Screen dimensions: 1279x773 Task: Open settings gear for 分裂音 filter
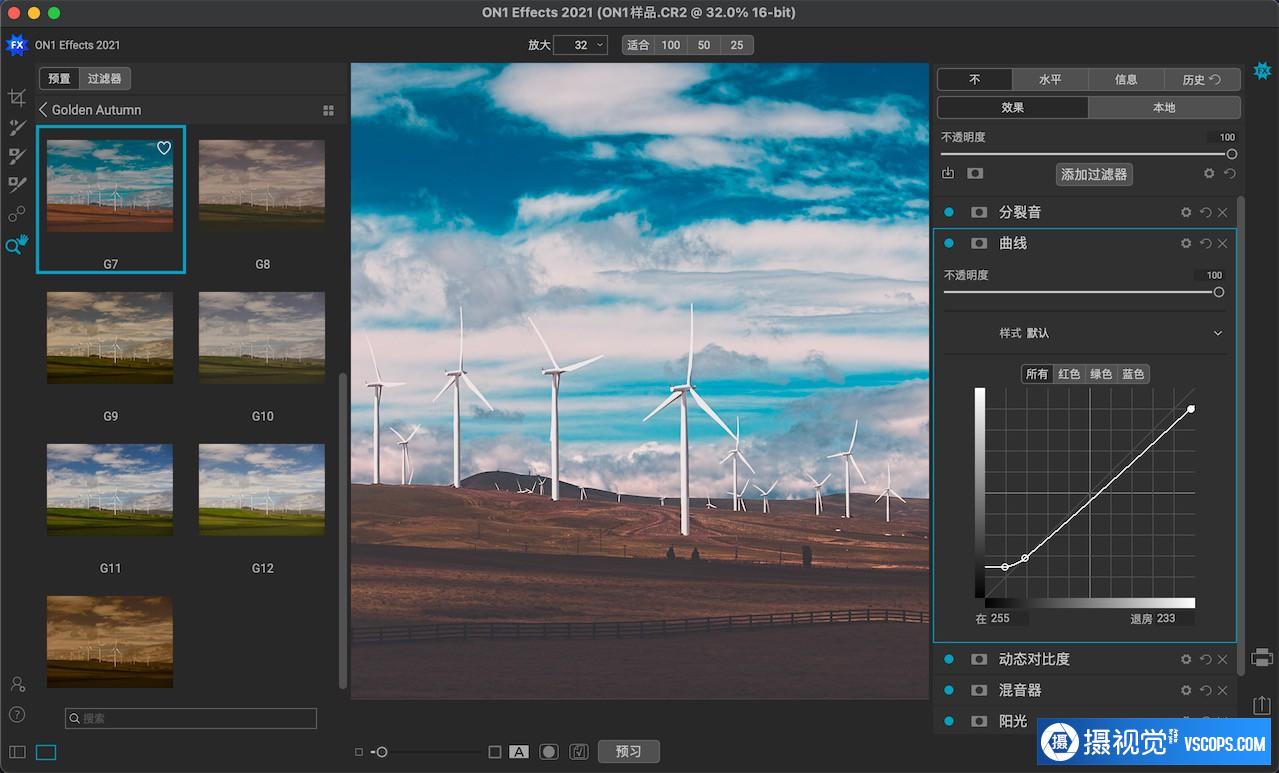coord(1186,213)
